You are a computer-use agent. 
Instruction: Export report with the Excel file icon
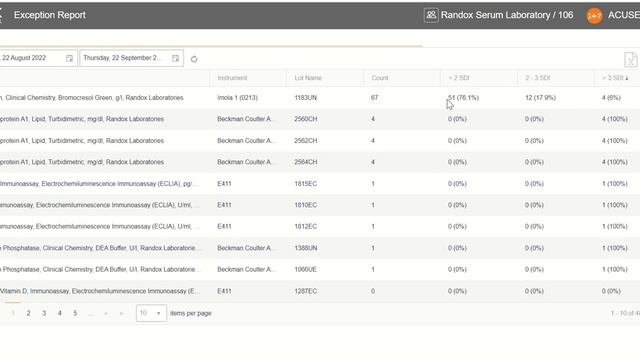pos(631,60)
